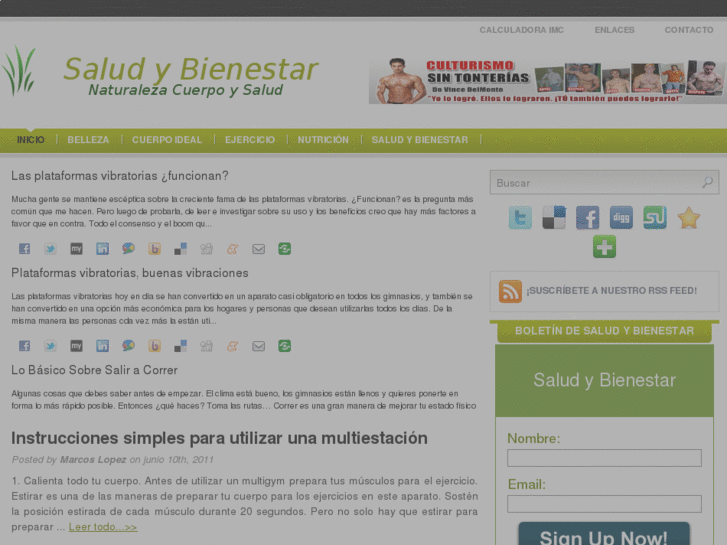Image resolution: width=727 pixels, height=545 pixels.
Task: Open the INICIO menu item
Action: pyautogui.click(x=31, y=140)
